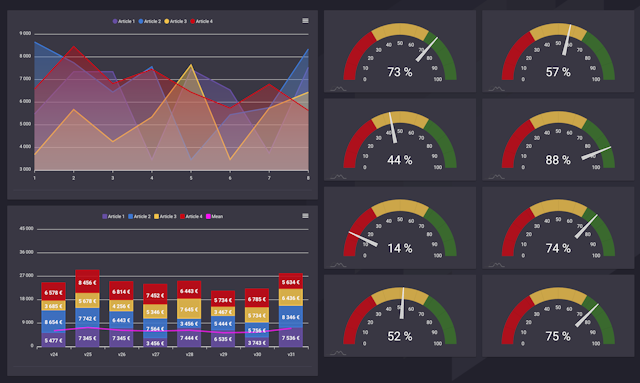Click sparkline icon in the 14 % gauge
Screen dimensions: 640x383
pyautogui.click(x=338, y=265)
